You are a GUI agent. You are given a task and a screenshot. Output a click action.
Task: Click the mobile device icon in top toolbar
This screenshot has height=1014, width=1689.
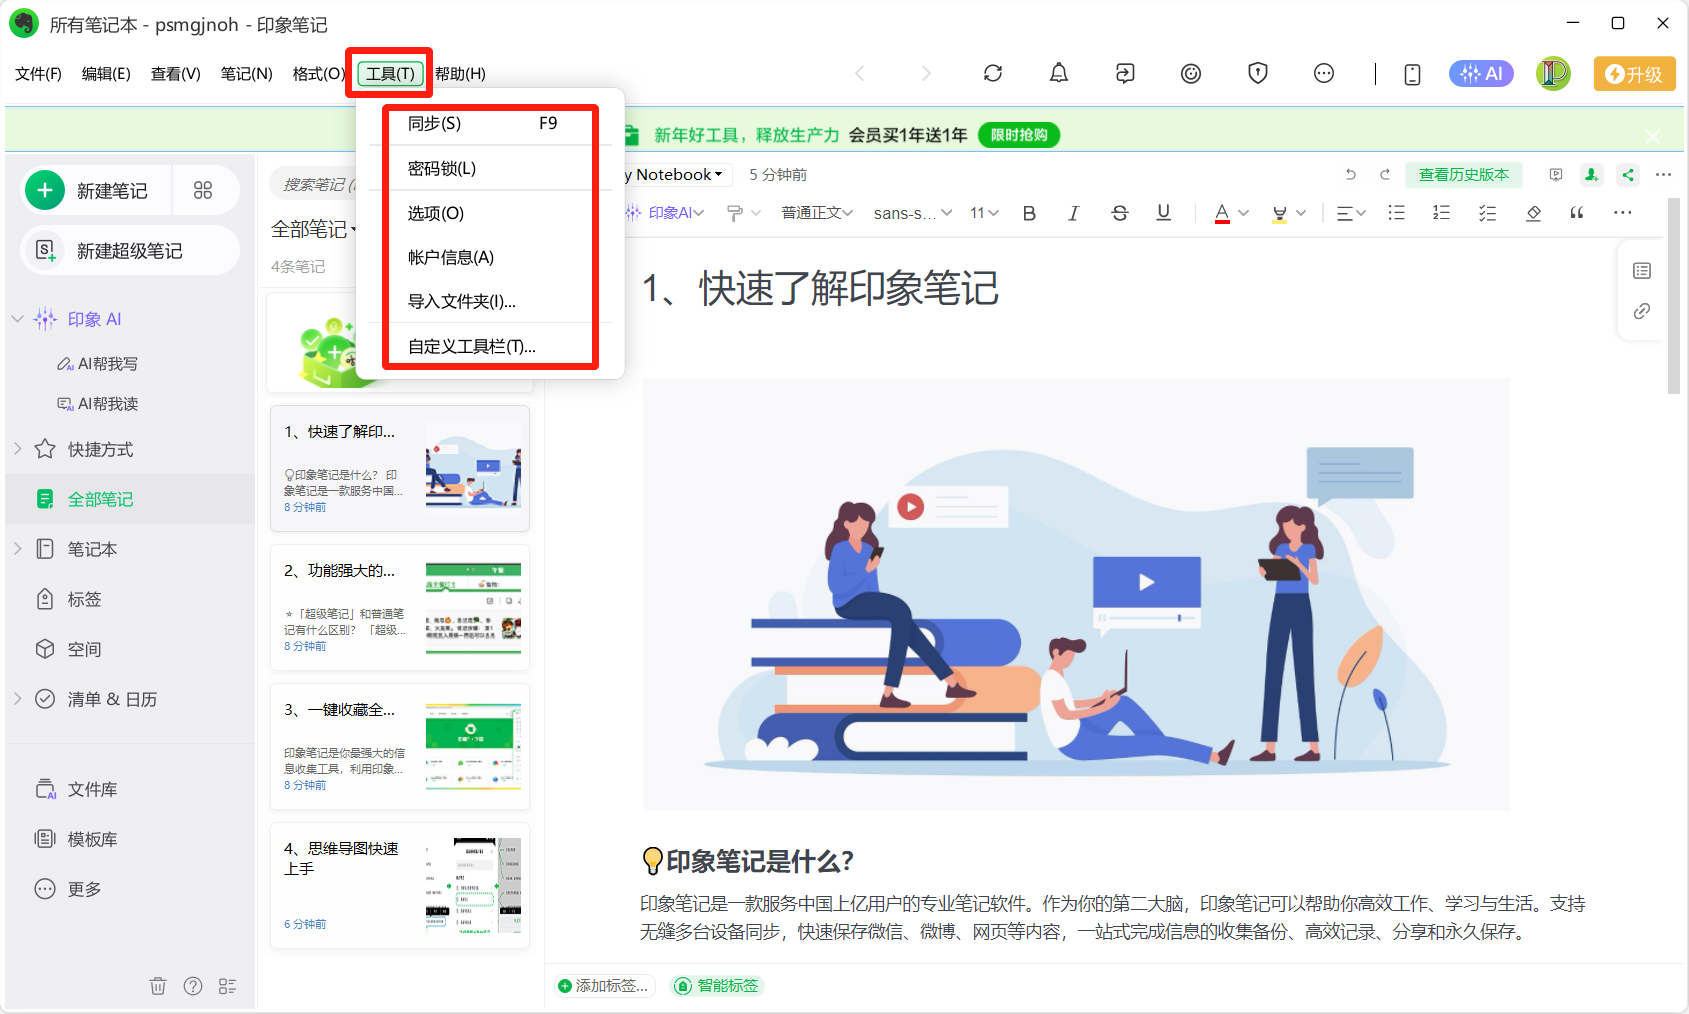(1412, 74)
